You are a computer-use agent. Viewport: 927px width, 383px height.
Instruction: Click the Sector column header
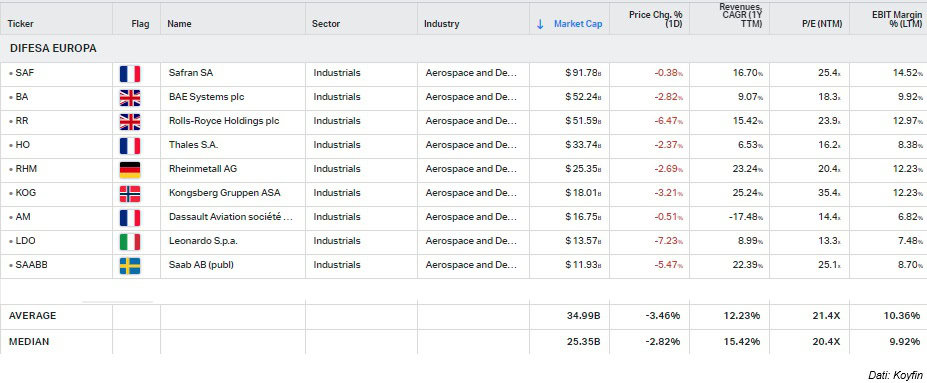click(326, 24)
